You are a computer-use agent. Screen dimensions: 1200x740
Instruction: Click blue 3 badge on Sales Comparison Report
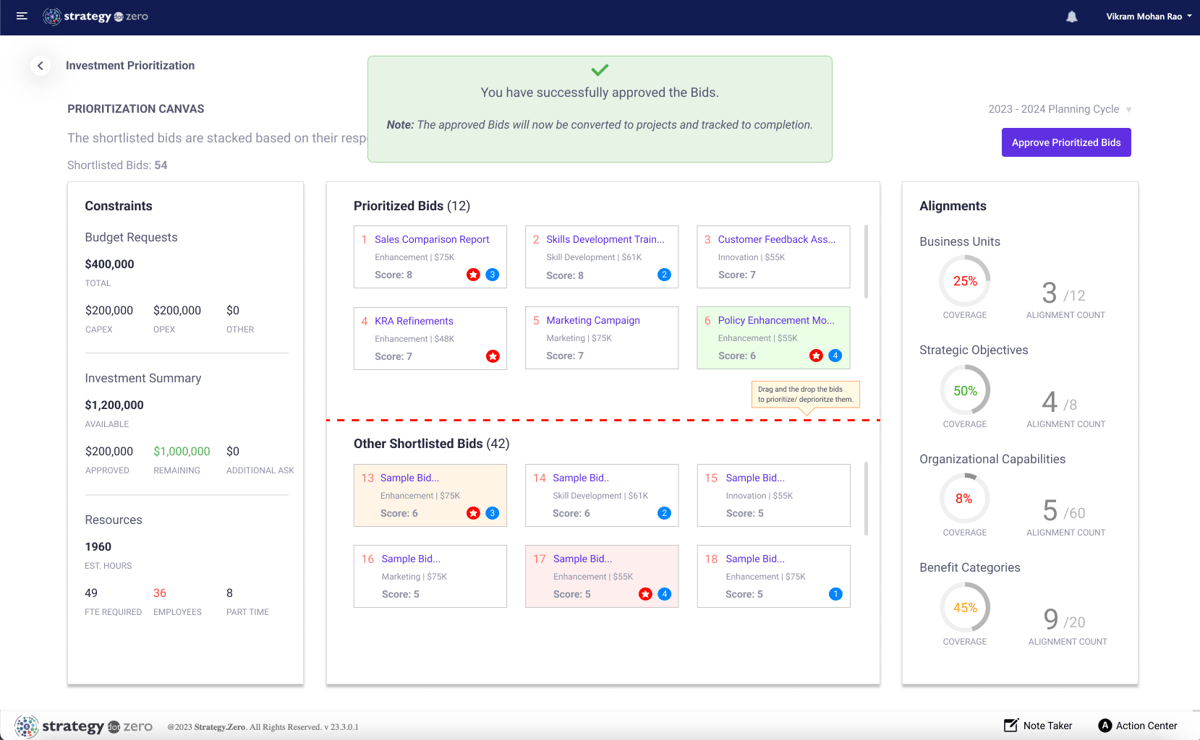492,275
